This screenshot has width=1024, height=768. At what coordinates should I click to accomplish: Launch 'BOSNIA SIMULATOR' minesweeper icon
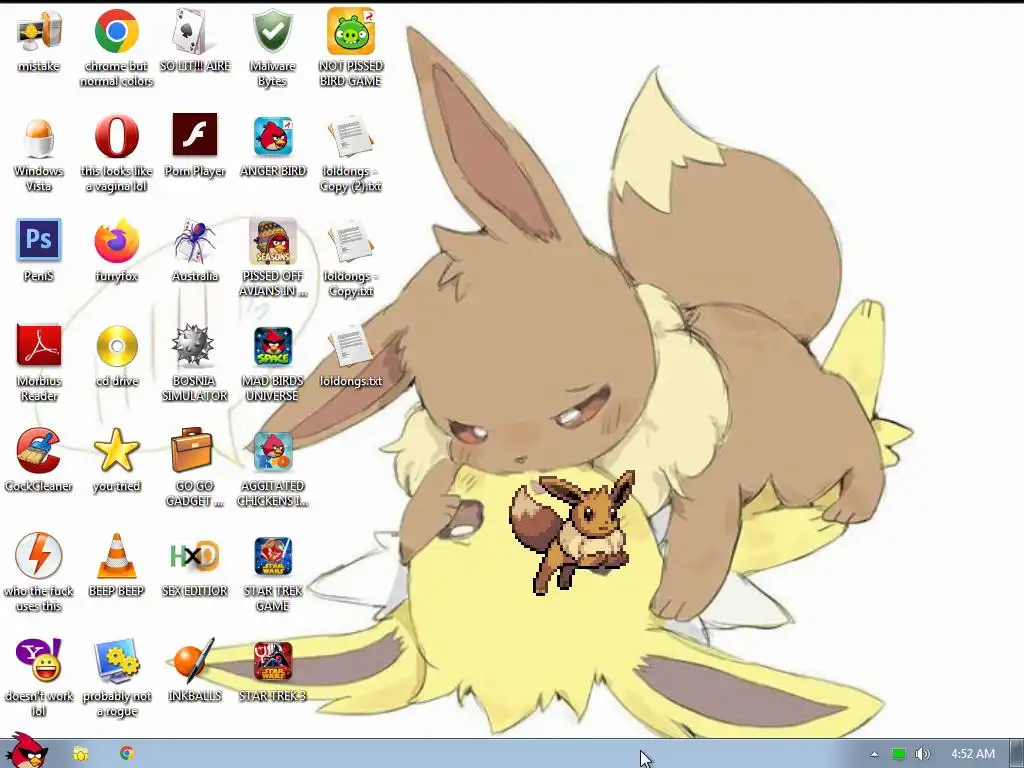tap(193, 346)
